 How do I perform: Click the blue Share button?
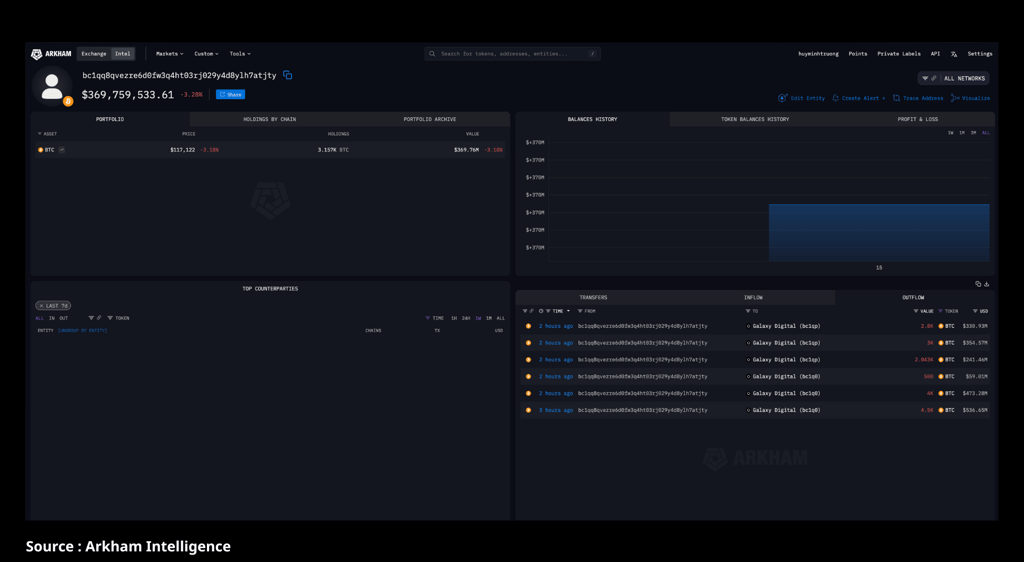point(231,95)
